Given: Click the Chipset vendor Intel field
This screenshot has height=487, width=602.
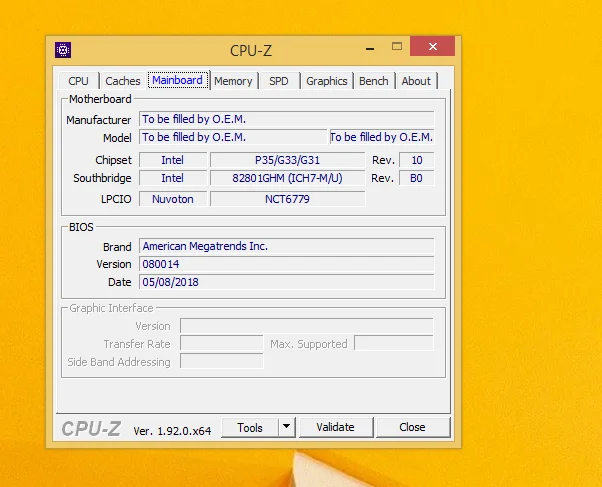Looking at the screenshot, I should click(173, 160).
